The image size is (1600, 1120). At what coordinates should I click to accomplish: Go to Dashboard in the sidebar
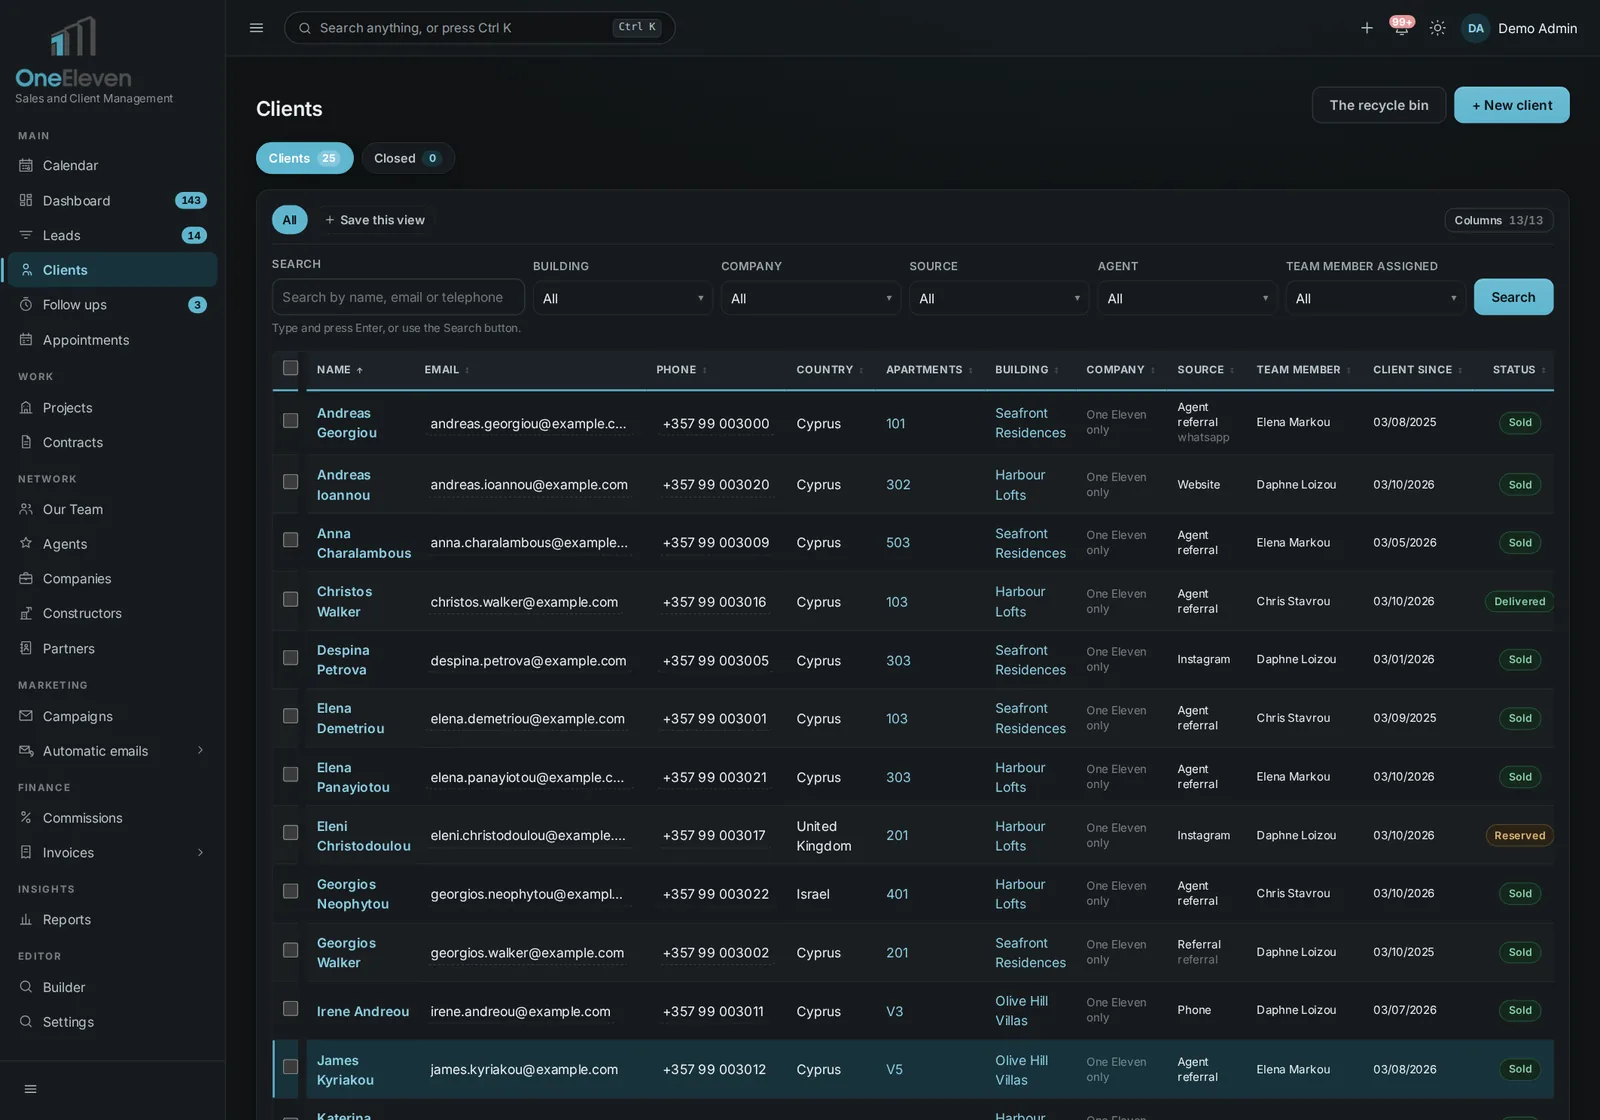pos(112,200)
